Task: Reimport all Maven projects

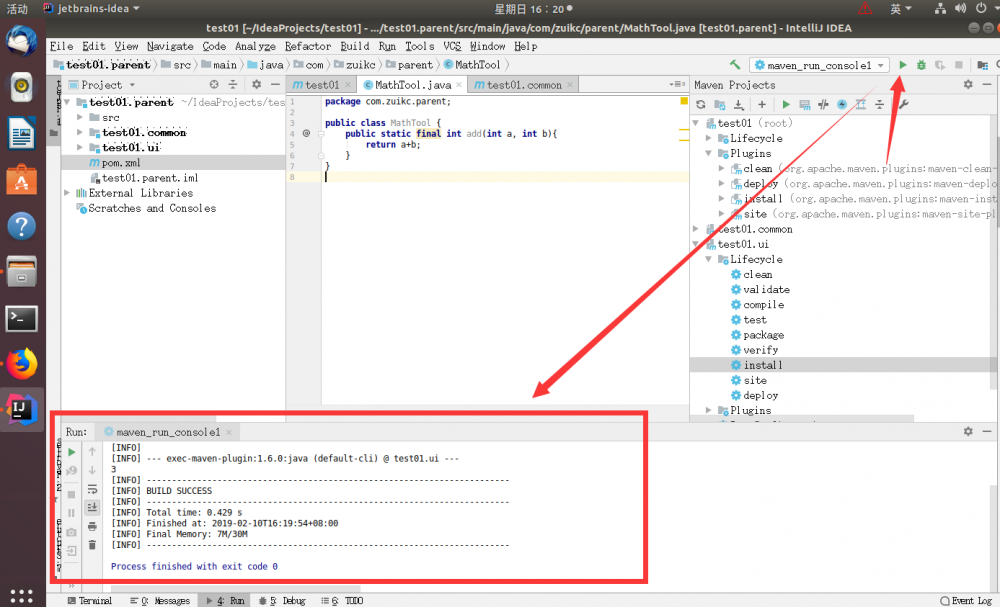Action: pyautogui.click(x=701, y=104)
